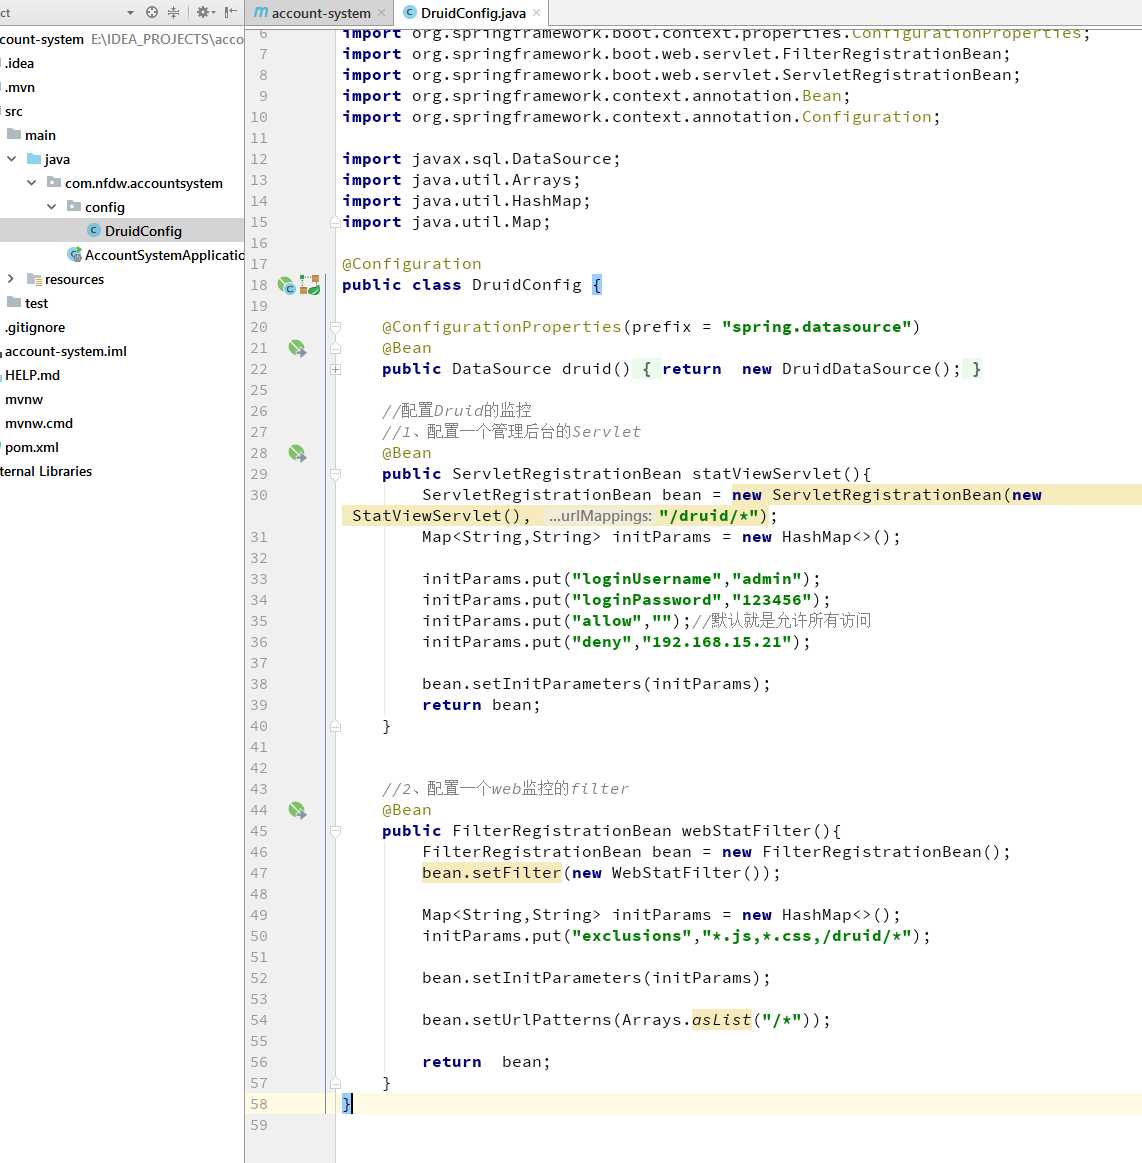The width and height of the screenshot is (1142, 1163).
Task: Click the Spring bean gutter icon on line 21
Action: coord(297,348)
